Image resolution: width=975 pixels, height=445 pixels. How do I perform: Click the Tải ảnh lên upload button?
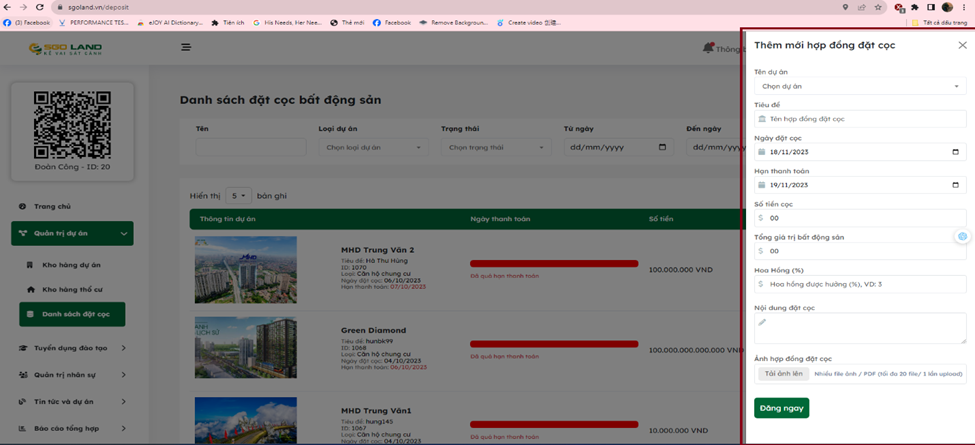click(782, 374)
